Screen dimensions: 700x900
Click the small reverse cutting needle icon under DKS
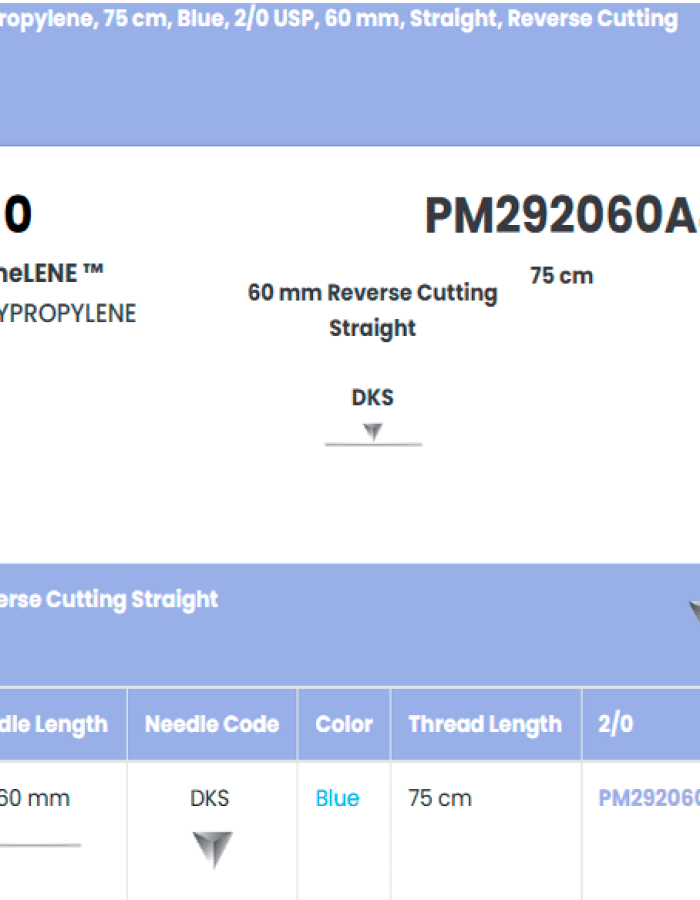(x=373, y=432)
